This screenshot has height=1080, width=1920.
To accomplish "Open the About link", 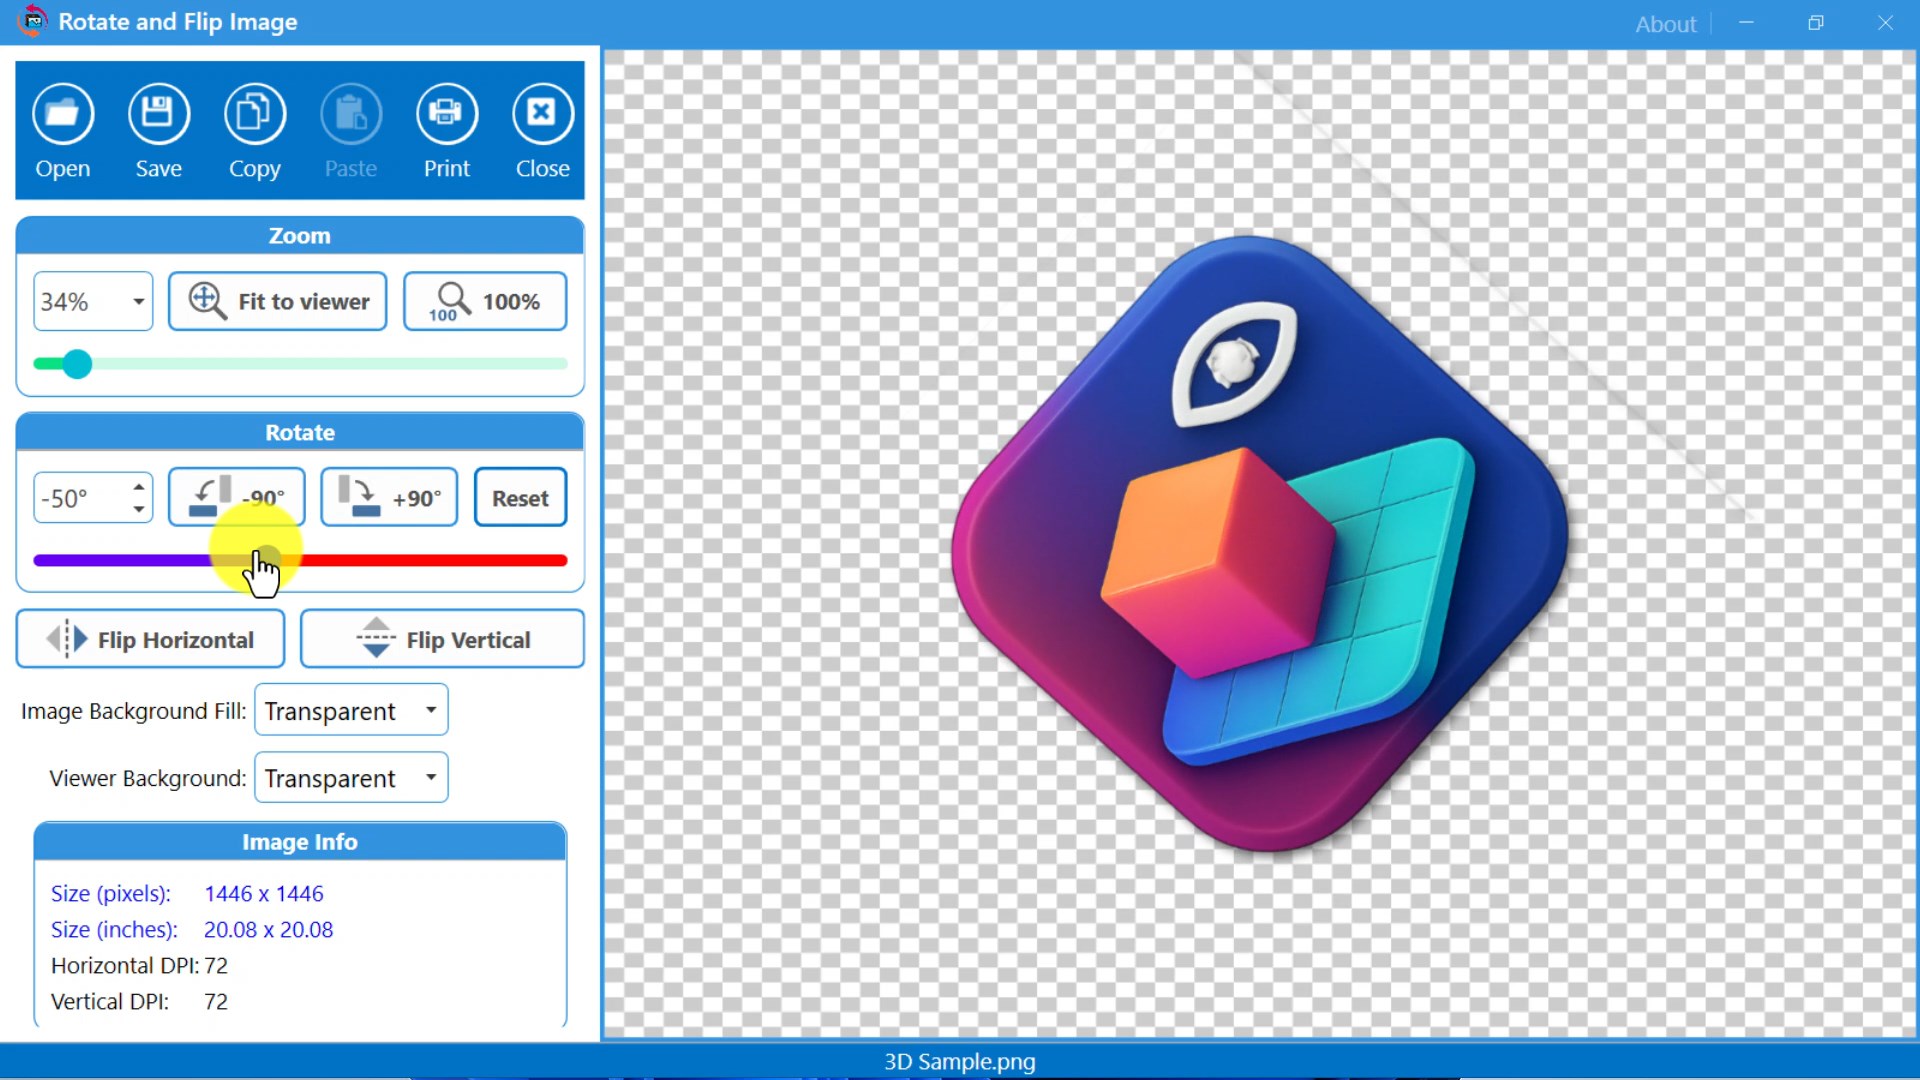I will (x=1665, y=24).
